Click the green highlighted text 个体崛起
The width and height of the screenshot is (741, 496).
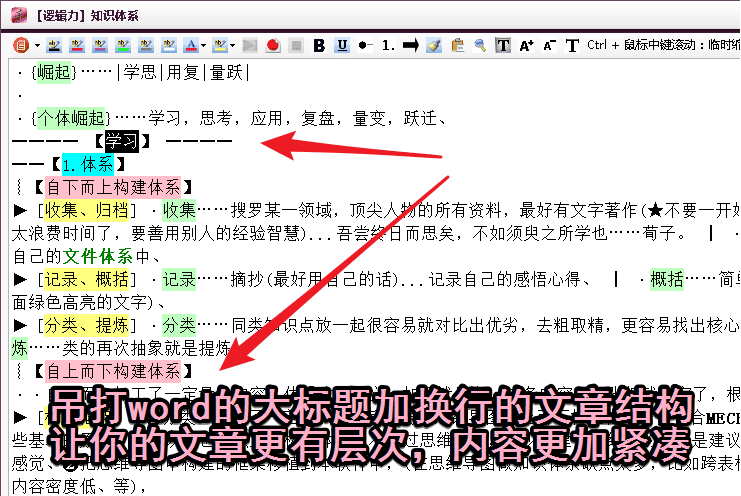click(71, 118)
